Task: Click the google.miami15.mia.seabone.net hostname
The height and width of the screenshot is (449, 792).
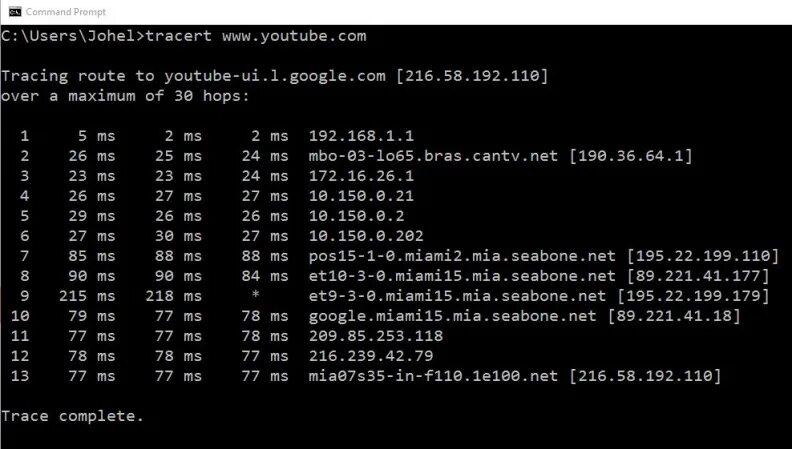Action: 453,316
